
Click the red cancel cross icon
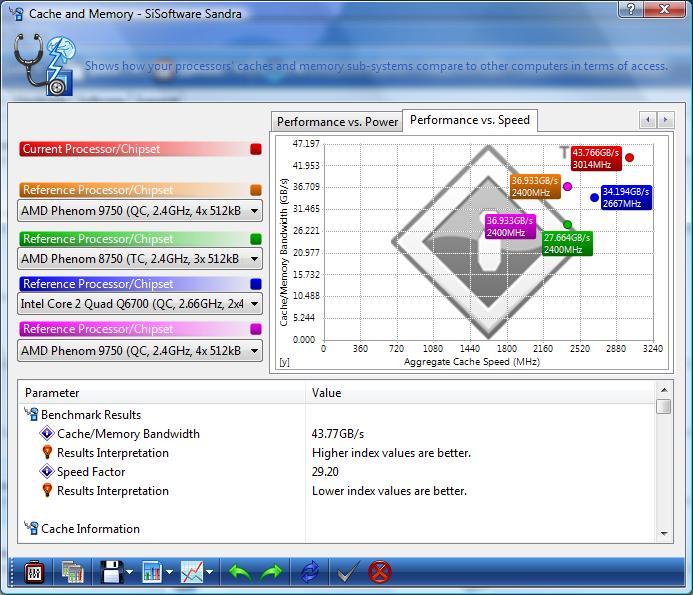coord(380,572)
